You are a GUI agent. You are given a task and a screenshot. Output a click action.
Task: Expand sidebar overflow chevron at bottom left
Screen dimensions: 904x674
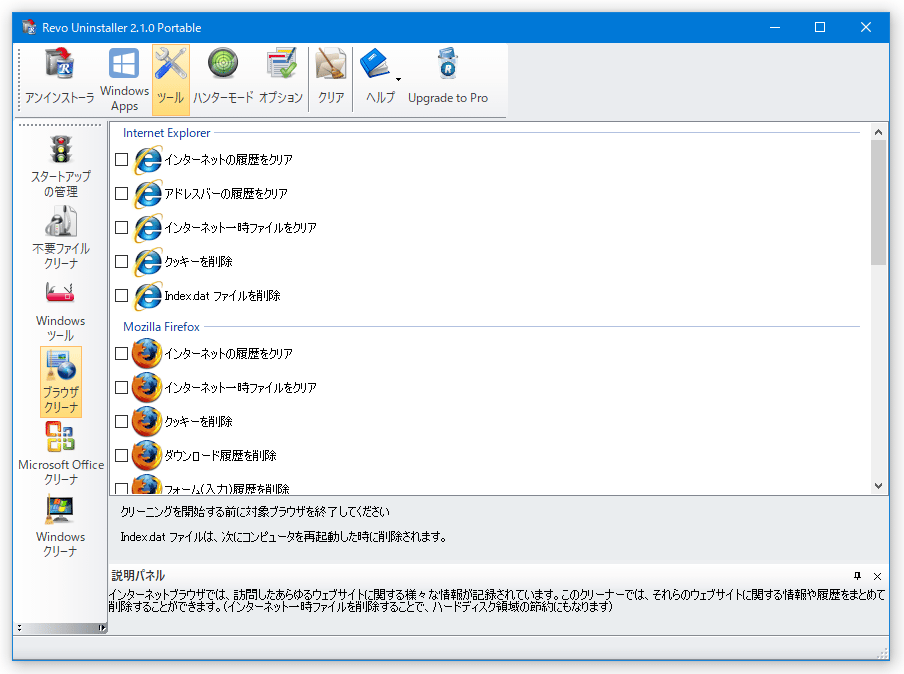click(x=20, y=628)
